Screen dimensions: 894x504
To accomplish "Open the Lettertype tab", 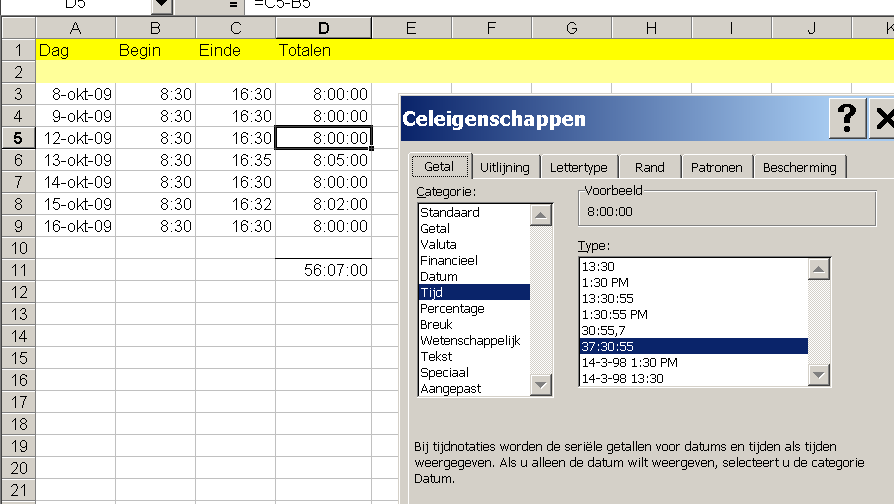I will 578,167.
